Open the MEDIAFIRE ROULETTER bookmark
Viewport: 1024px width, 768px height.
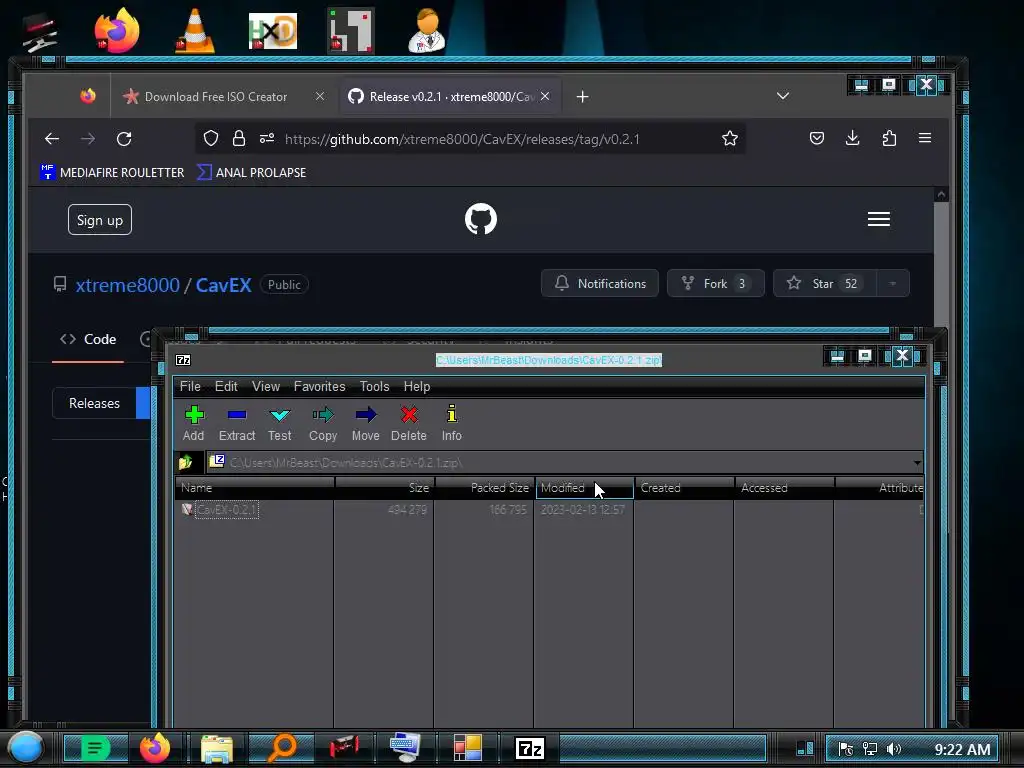click(112, 172)
